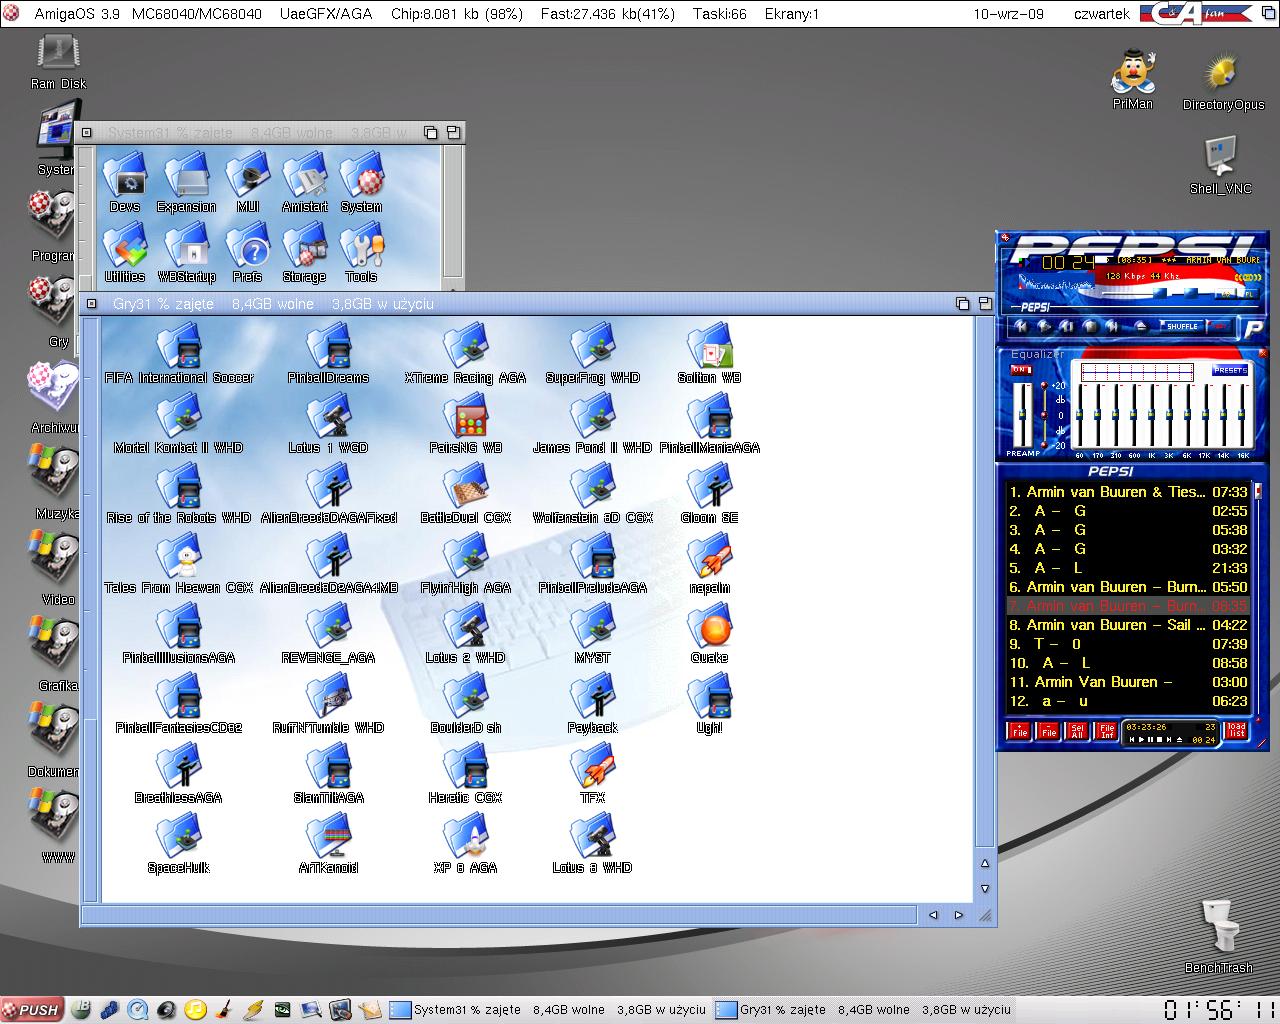Open the PinballDreams game icon
Viewport: 1280px width, 1024px height.
pos(328,354)
